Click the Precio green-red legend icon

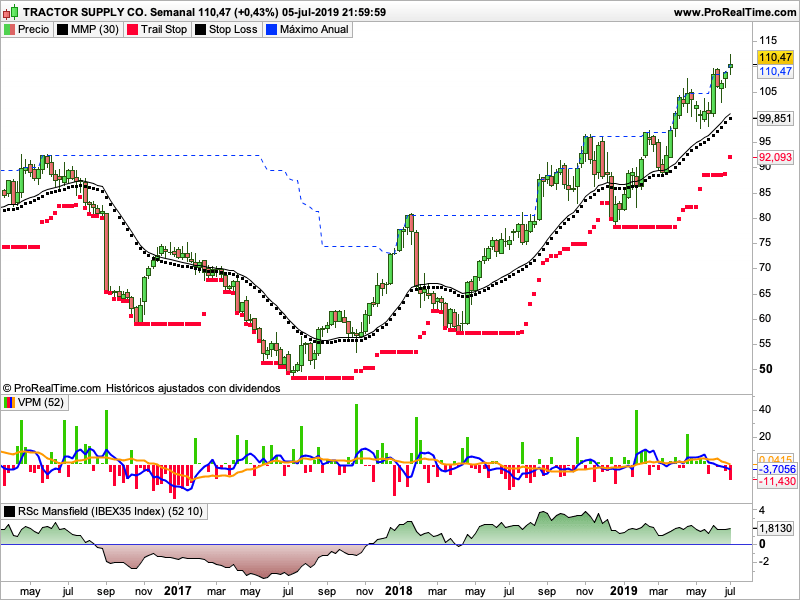coord(10,30)
